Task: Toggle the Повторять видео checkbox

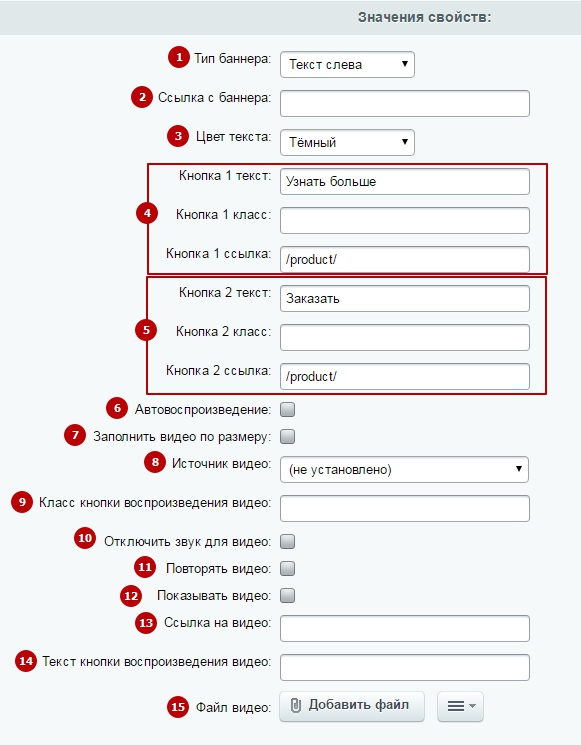Action: [287, 569]
